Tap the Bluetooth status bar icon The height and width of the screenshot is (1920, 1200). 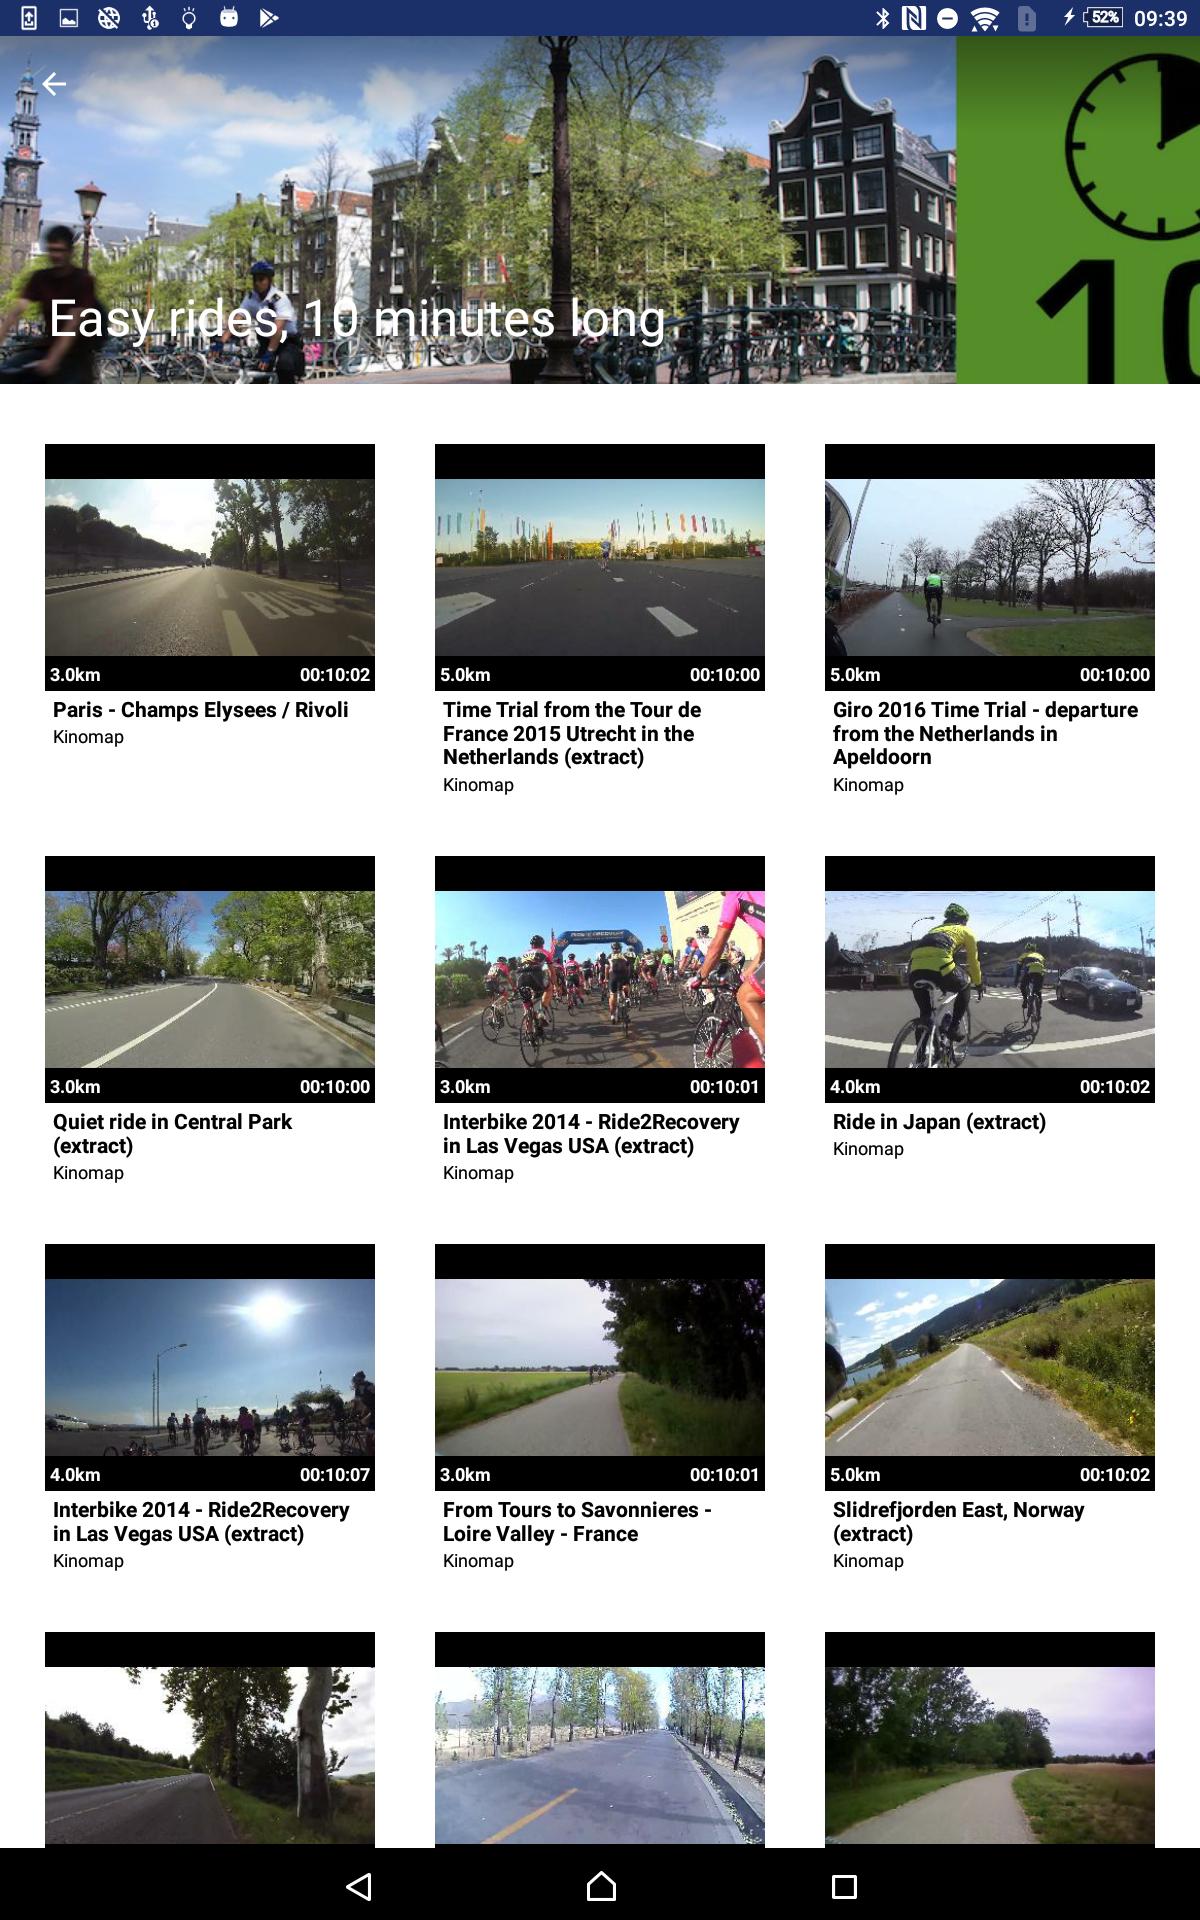coord(882,18)
